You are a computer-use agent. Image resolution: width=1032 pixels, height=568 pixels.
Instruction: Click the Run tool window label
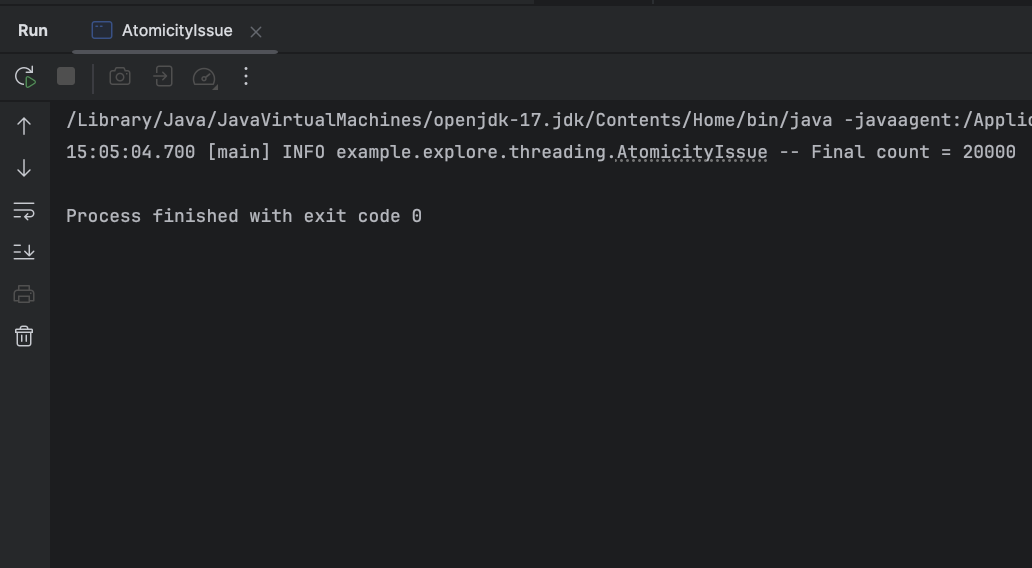(33, 31)
